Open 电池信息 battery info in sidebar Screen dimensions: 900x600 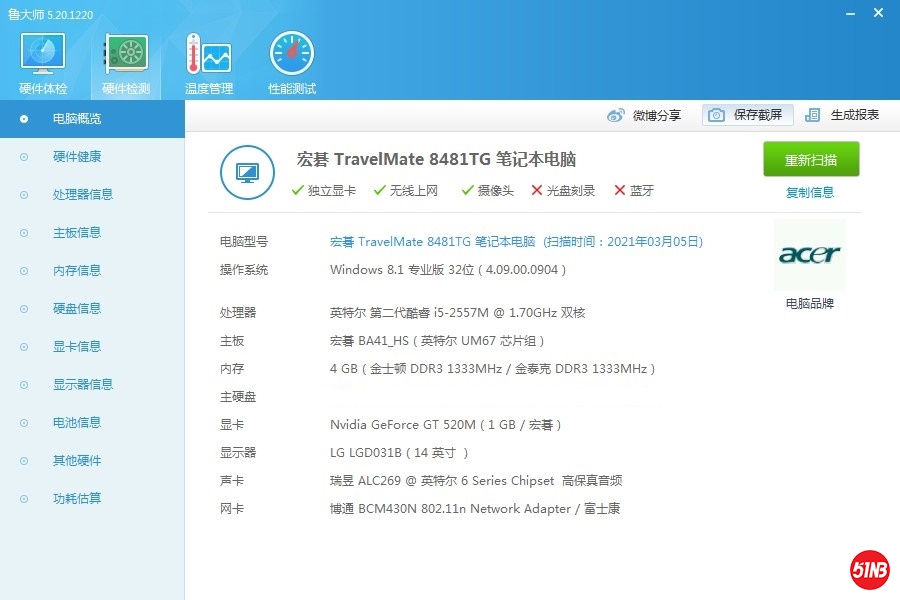click(x=77, y=423)
